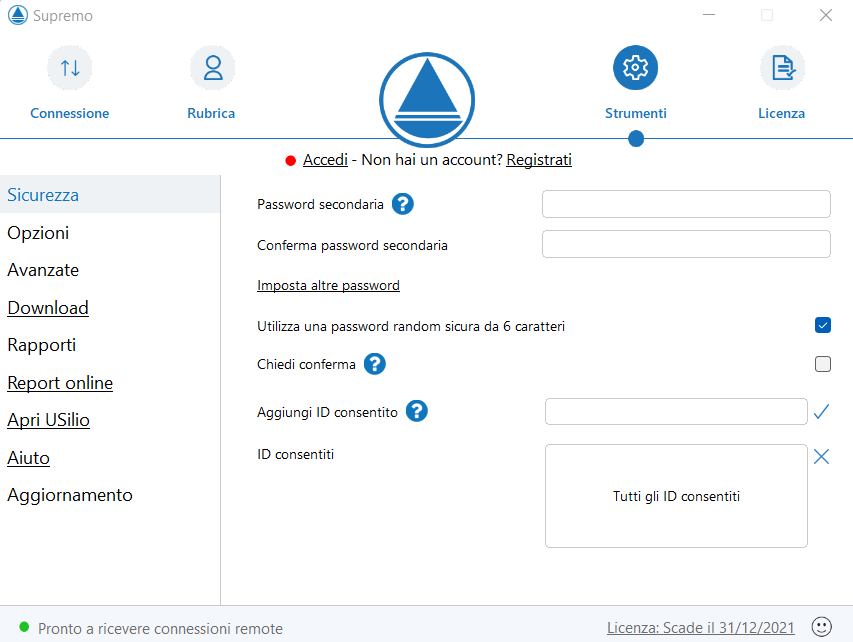Screen dimensions: 853x642
Task: Enable the Chiedi conferma checkbox
Action: pos(823,363)
